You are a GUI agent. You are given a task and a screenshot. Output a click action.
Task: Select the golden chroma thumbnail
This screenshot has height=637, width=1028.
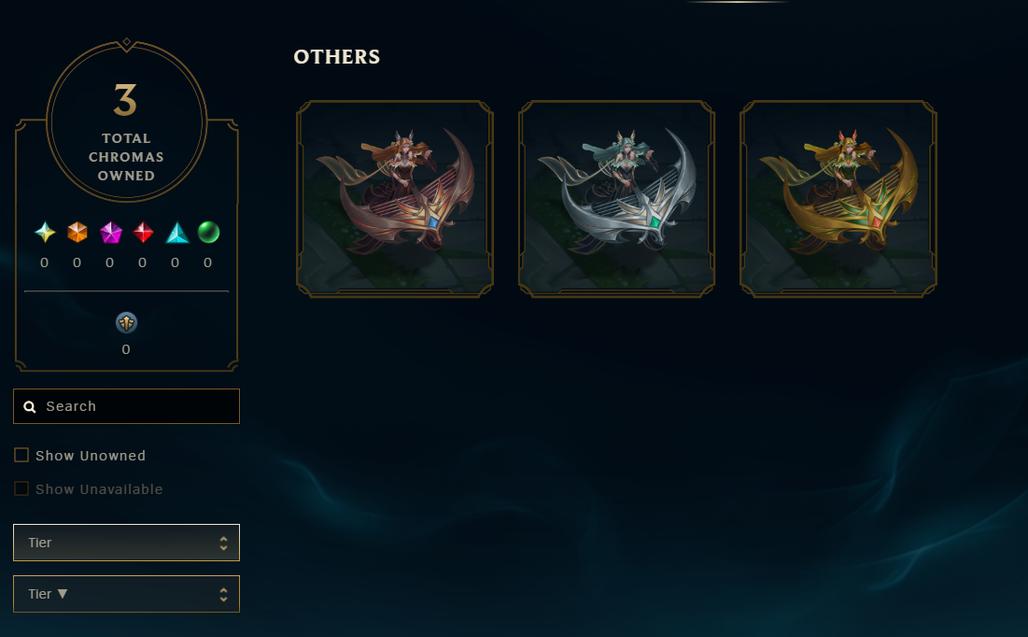pos(839,199)
